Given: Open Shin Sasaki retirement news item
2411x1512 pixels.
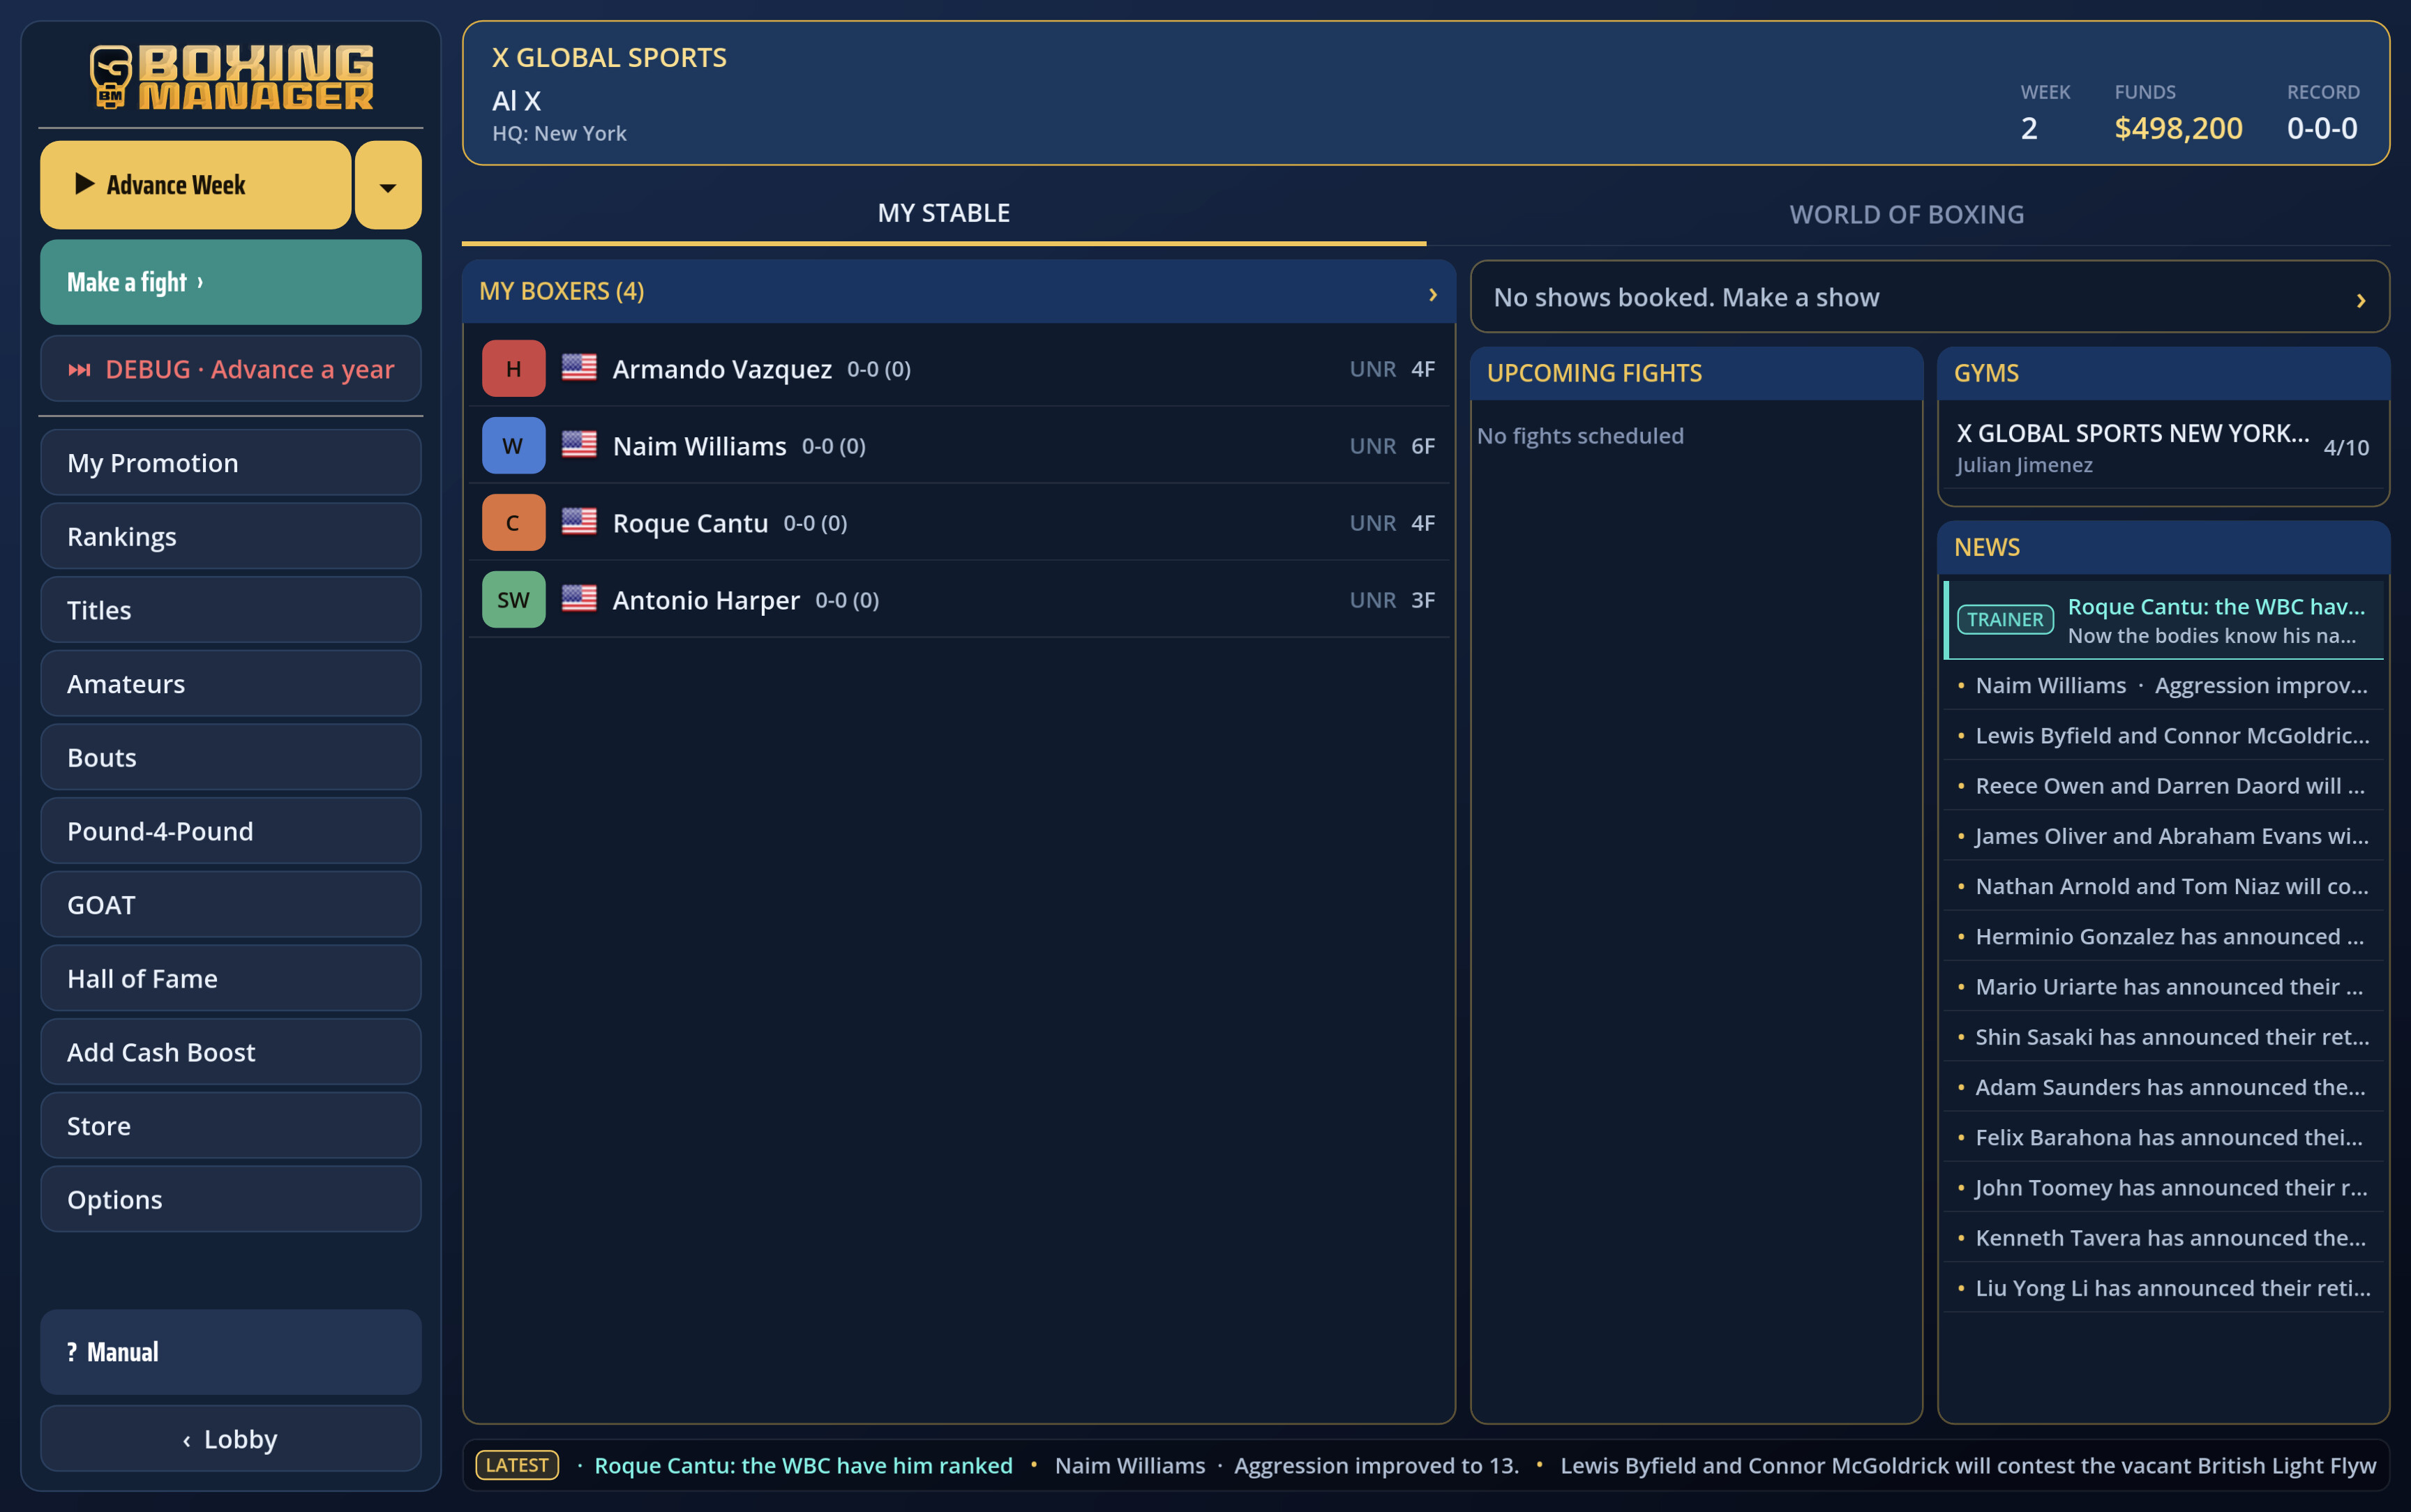Looking at the screenshot, I should coord(2165,1037).
